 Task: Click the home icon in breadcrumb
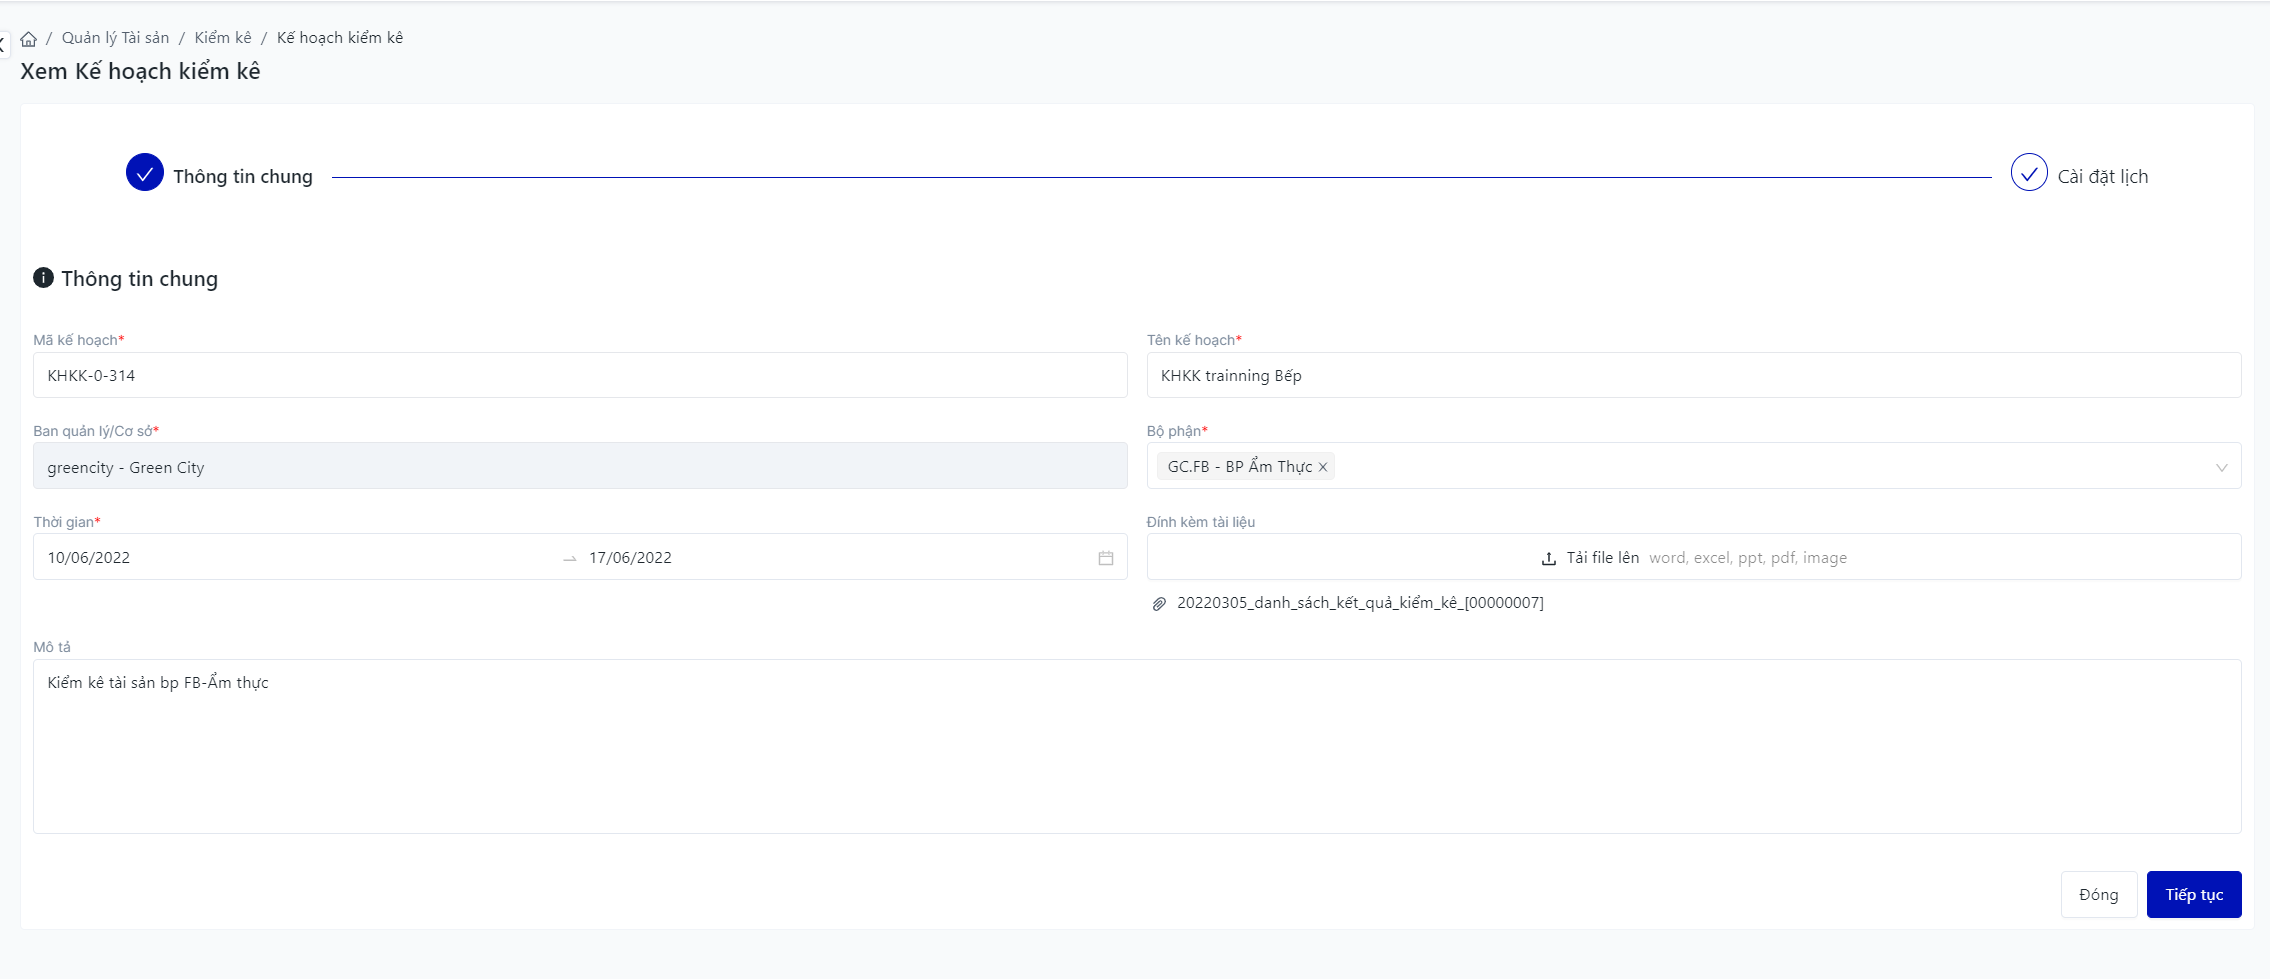pos(29,39)
